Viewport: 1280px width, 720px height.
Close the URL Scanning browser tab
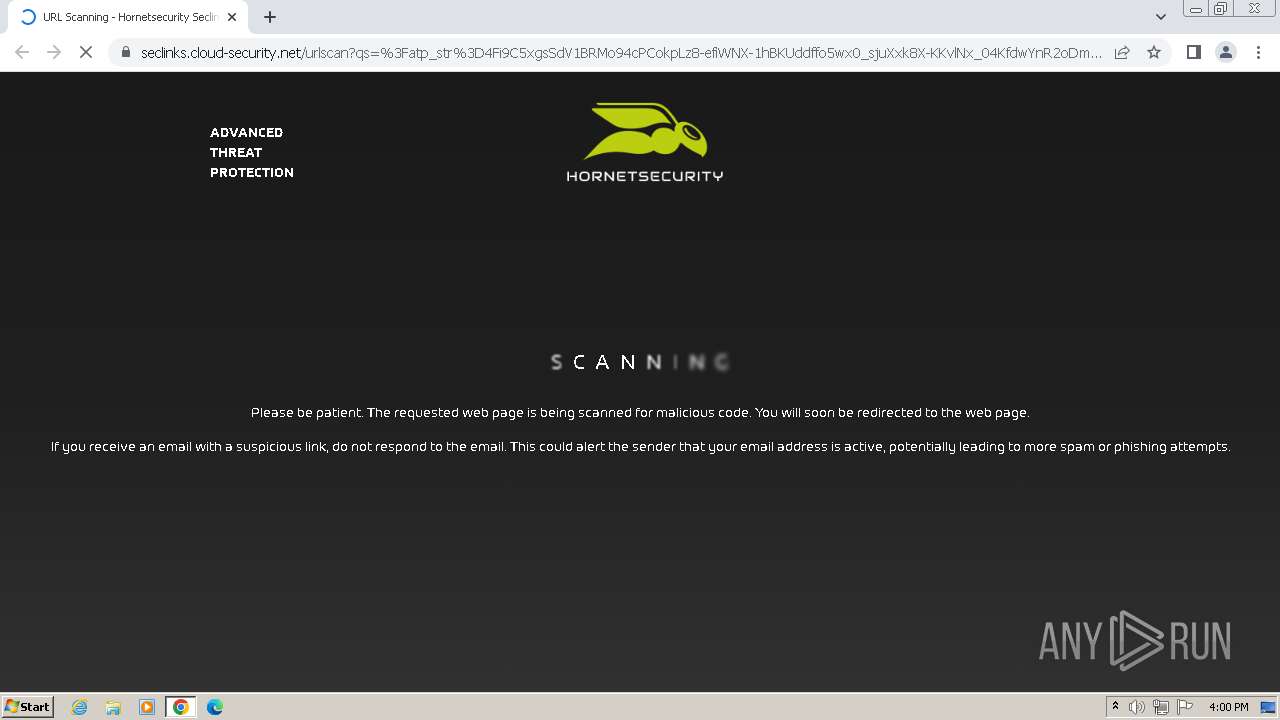232,17
